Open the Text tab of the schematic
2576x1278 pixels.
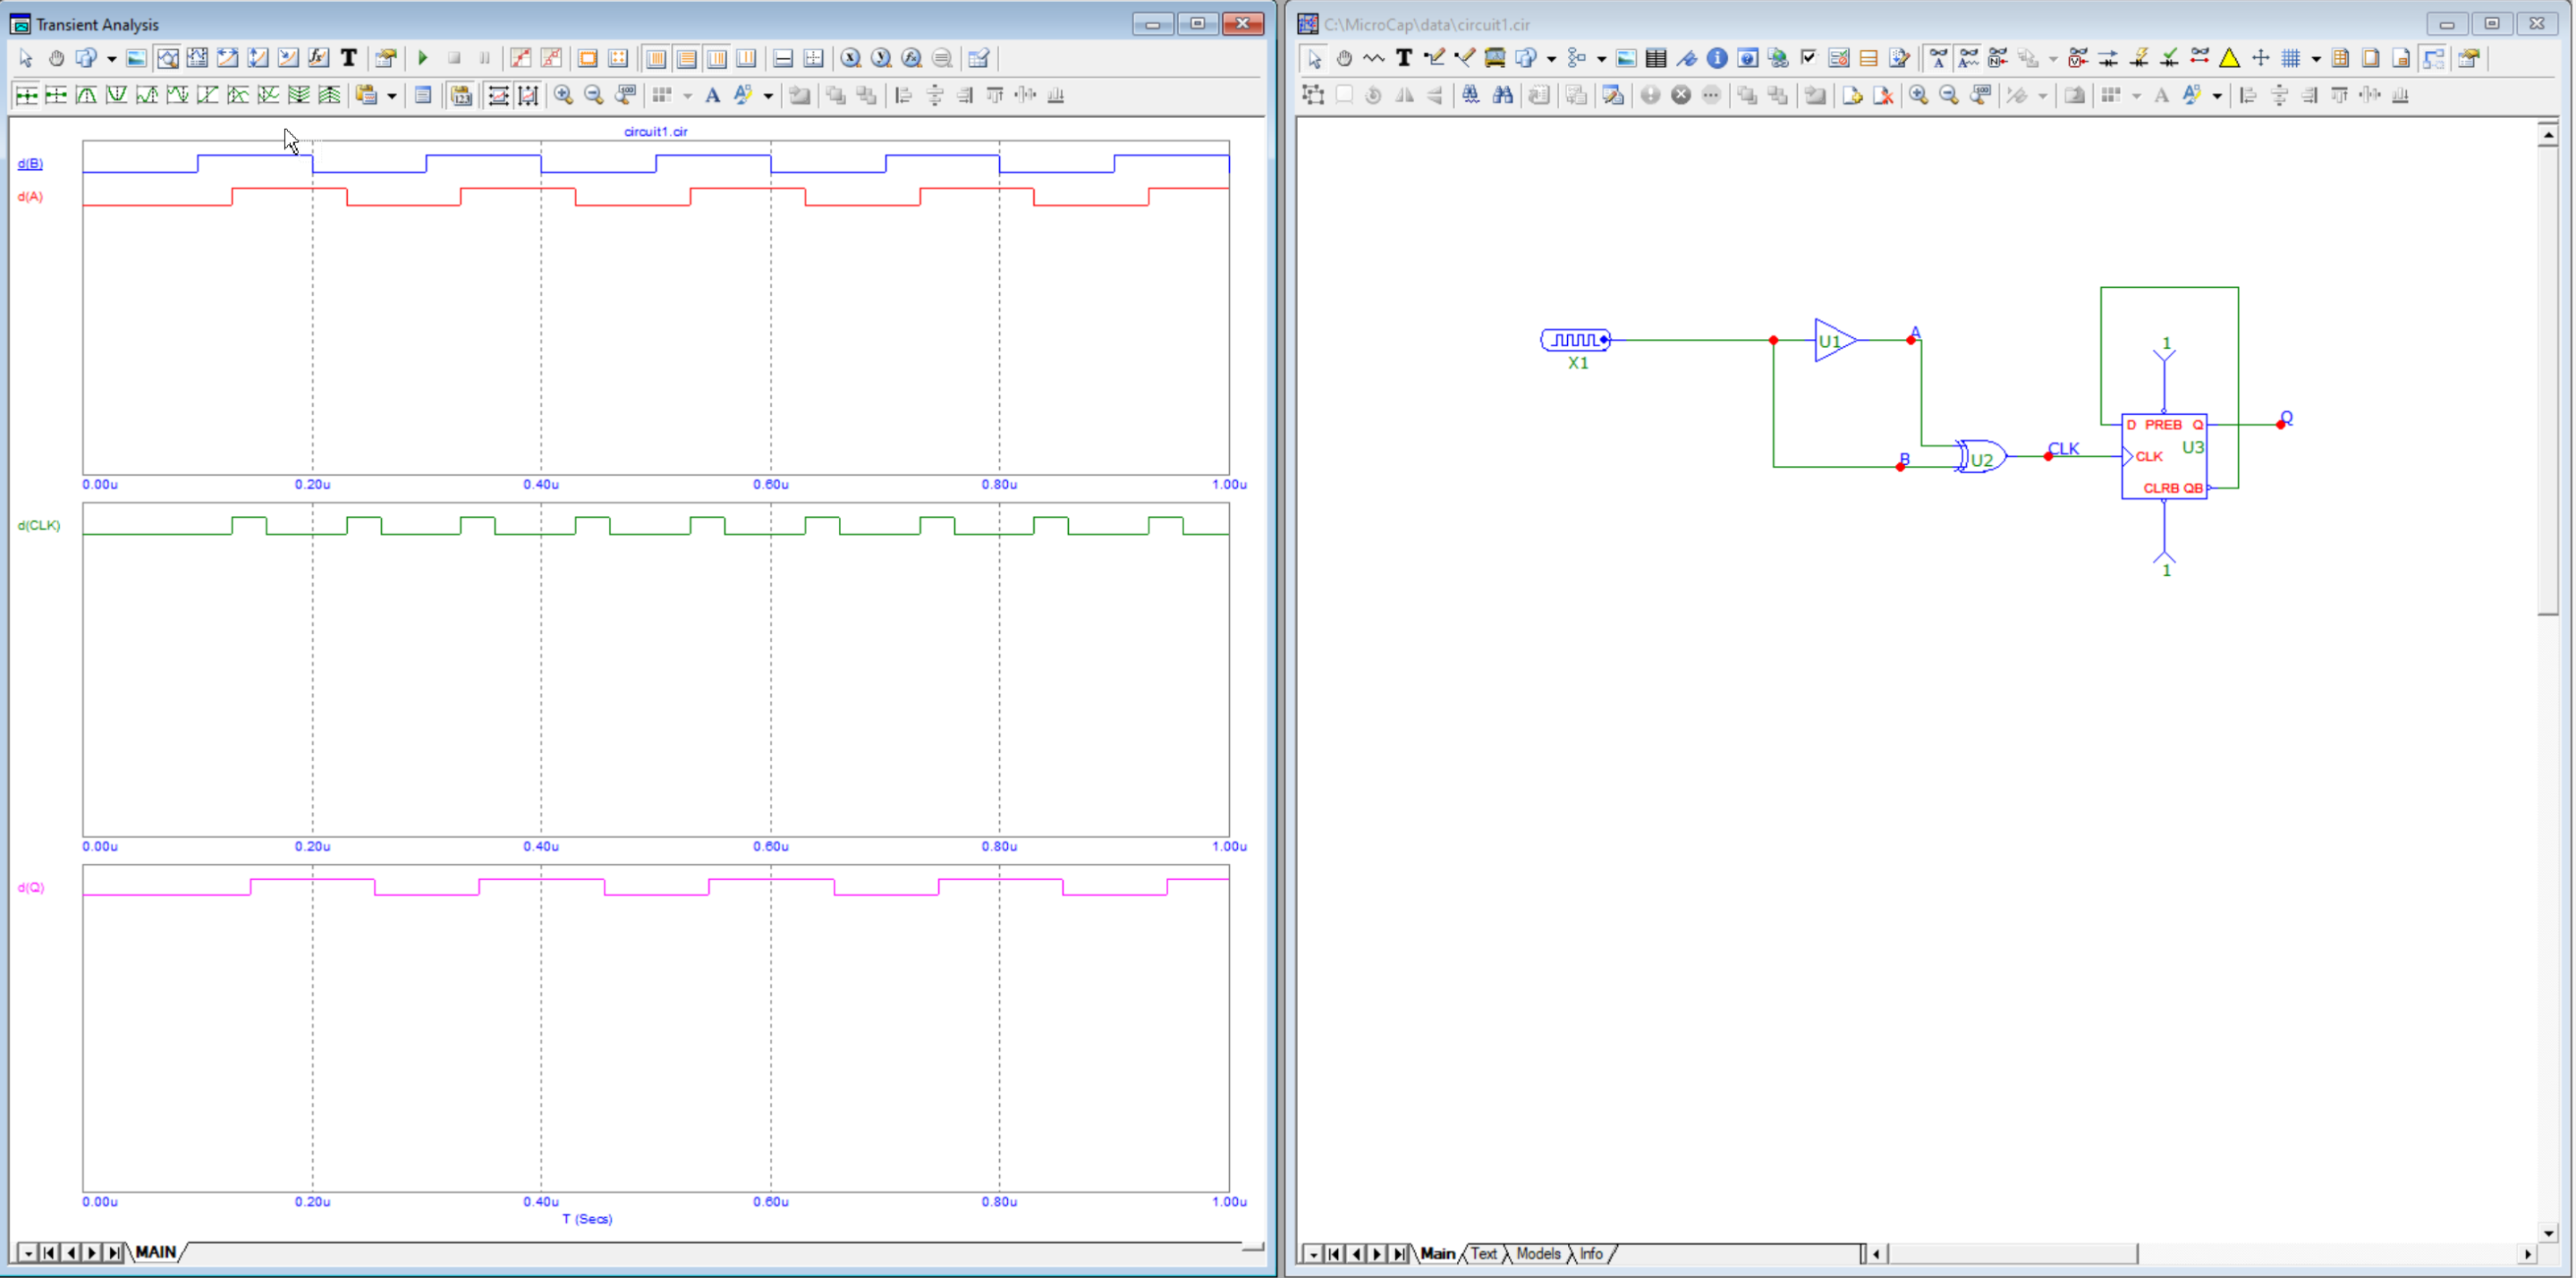click(1483, 1254)
